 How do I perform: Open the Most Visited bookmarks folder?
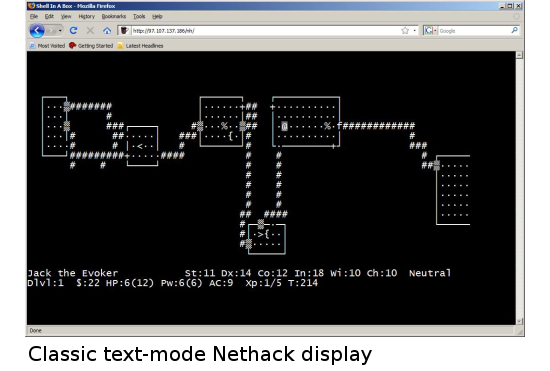click(47, 46)
